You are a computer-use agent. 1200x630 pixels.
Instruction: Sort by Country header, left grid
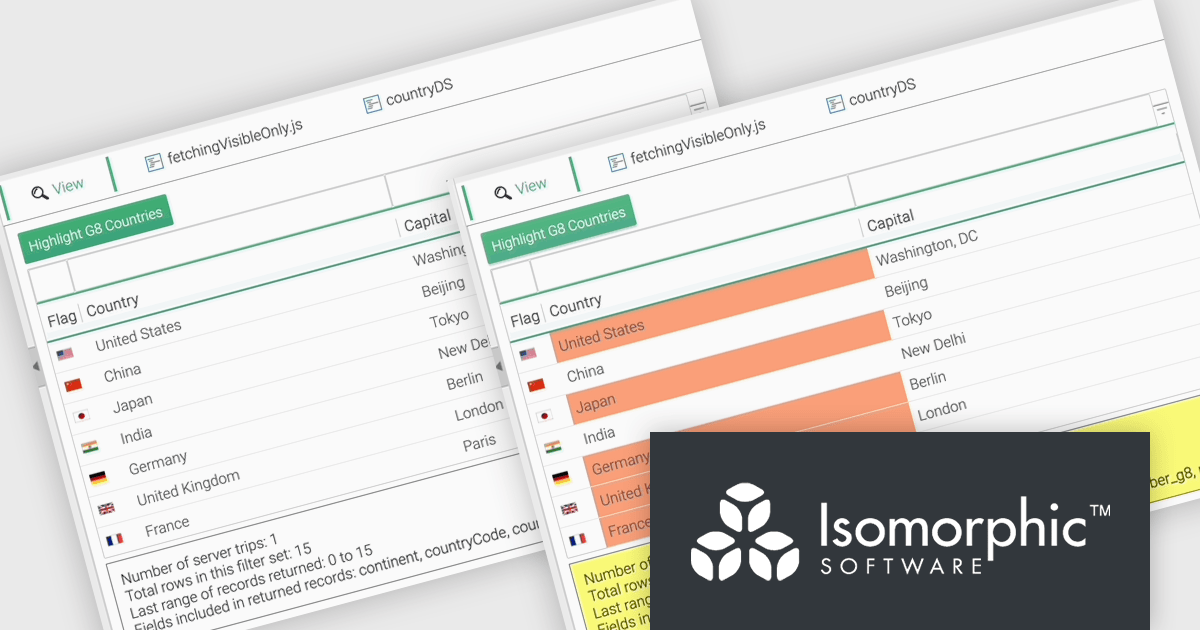click(x=112, y=307)
